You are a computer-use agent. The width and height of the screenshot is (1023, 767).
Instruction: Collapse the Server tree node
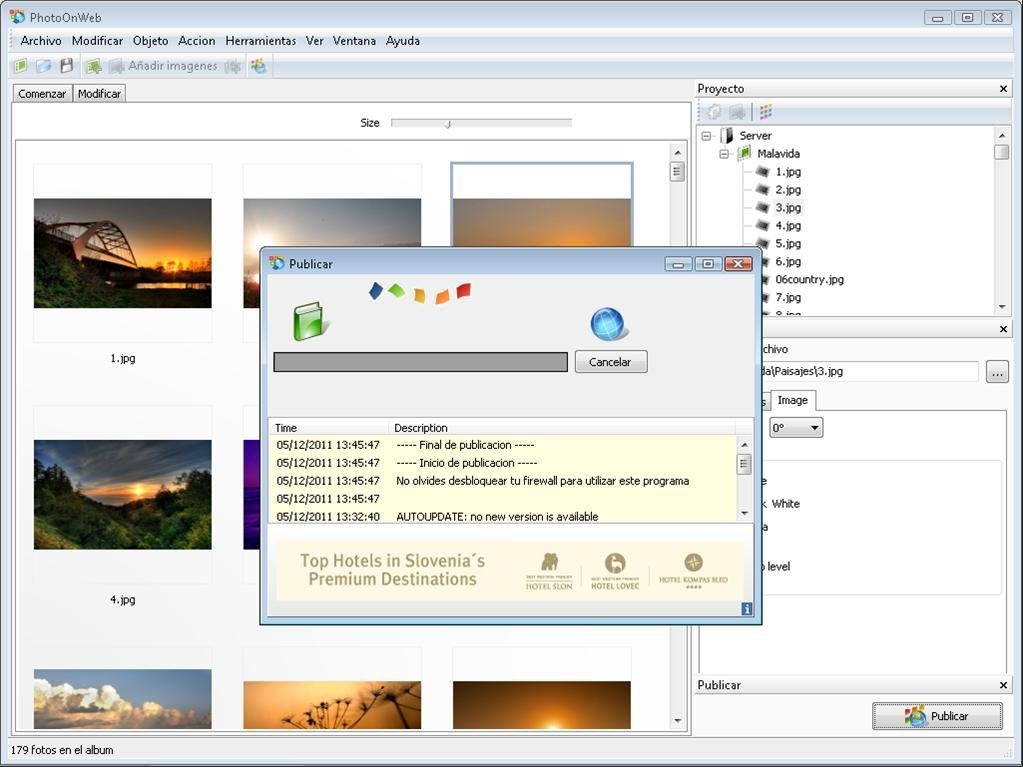click(x=706, y=136)
